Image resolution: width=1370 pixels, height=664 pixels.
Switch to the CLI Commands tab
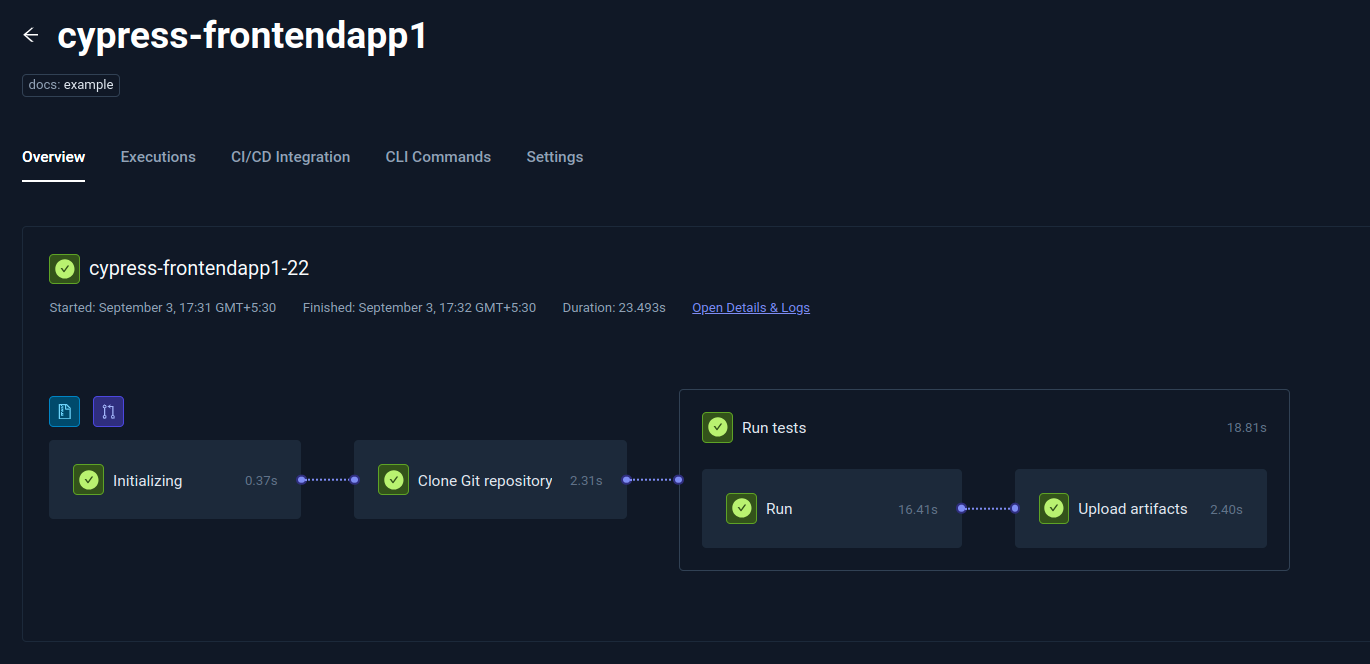pyautogui.click(x=438, y=157)
